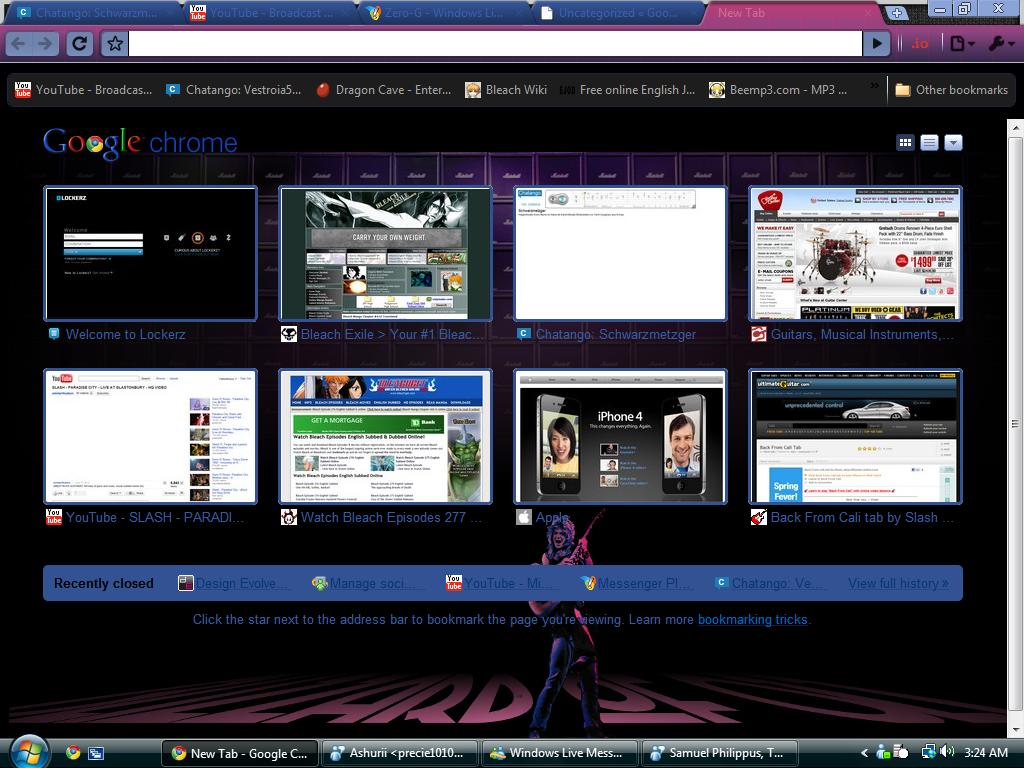
Task: Open the .io extension button
Action: coord(920,44)
